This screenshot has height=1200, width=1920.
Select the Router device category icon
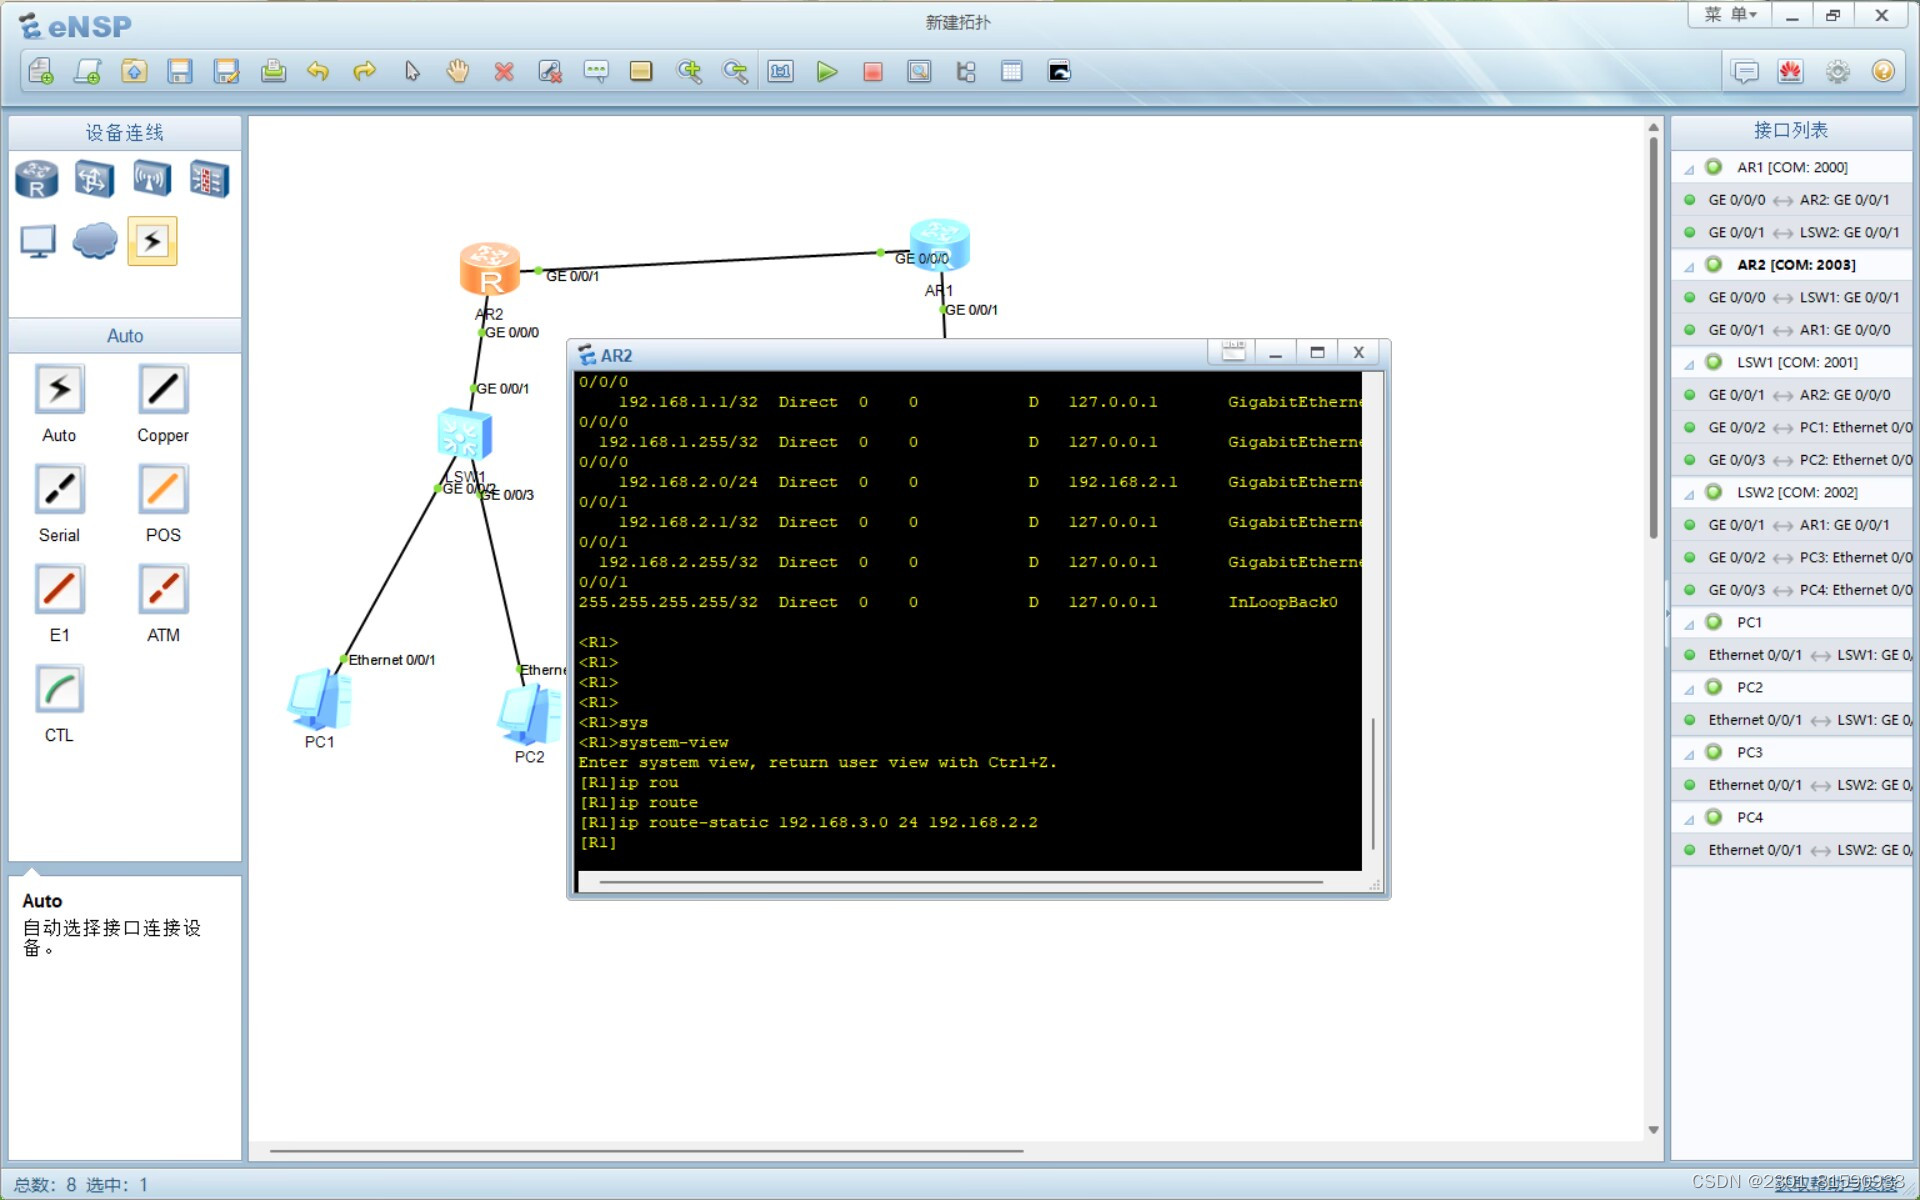click(37, 180)
